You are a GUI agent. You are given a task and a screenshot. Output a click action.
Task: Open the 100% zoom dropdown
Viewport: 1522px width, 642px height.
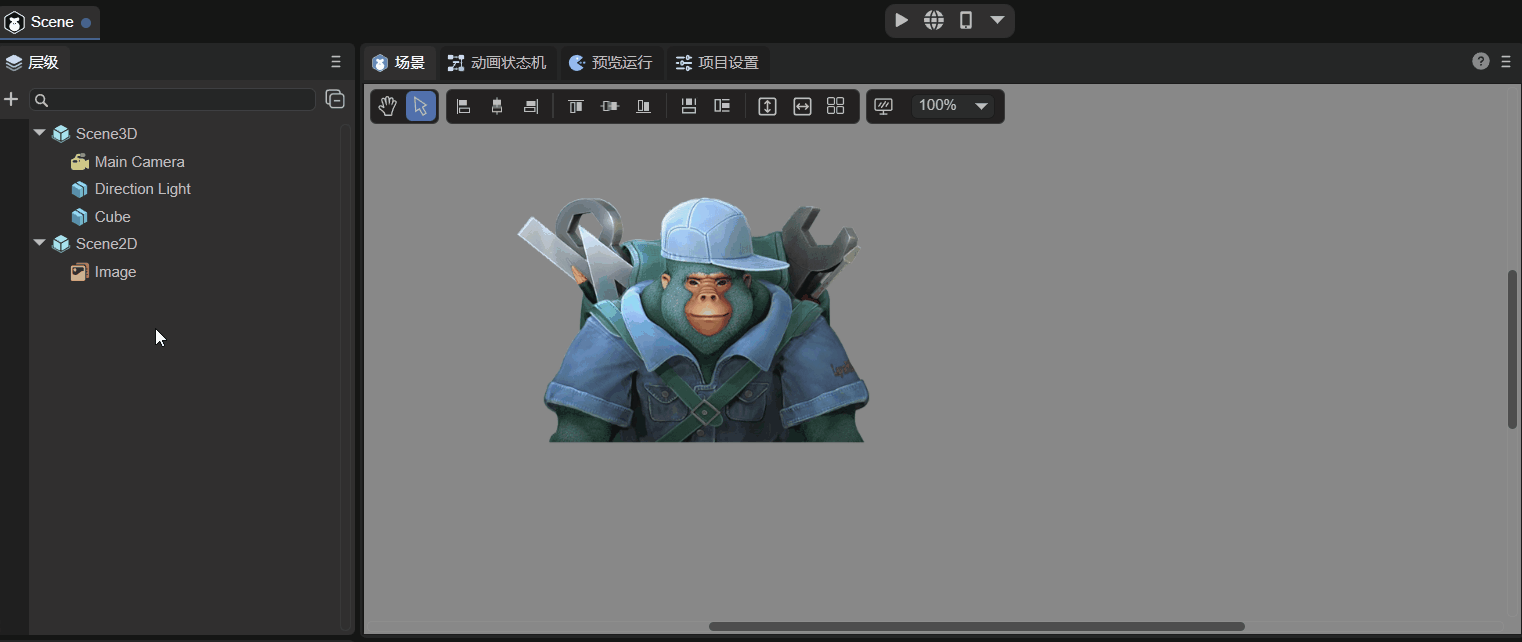point(953,106)
